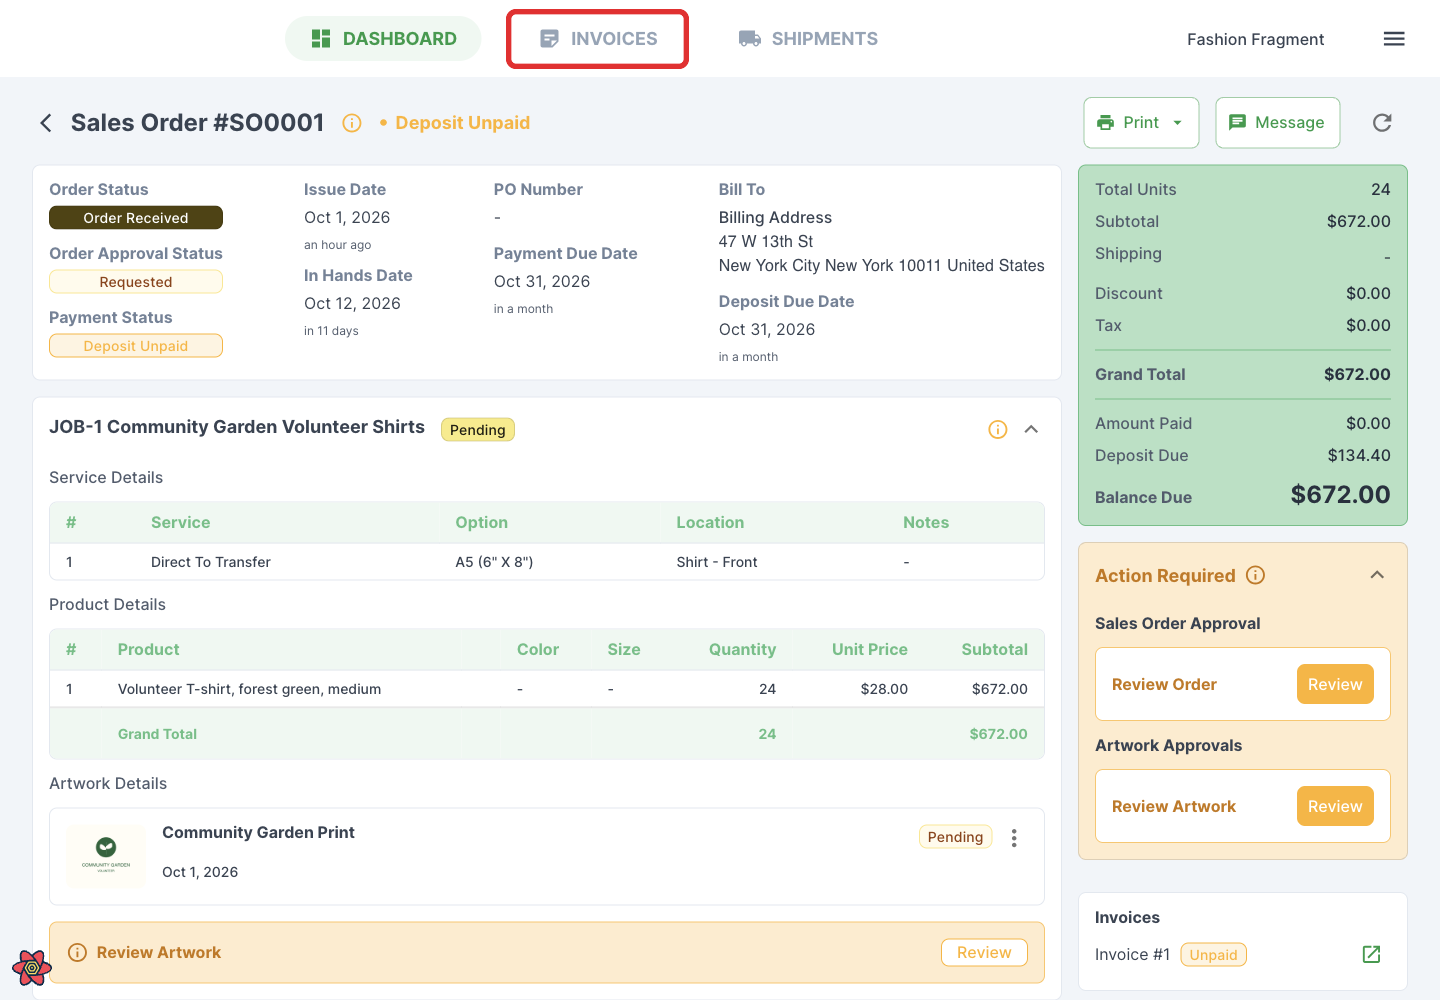Click the A5 (6" X 8") option cell
Viewport: 1440px width, 1000px height.
494,562
